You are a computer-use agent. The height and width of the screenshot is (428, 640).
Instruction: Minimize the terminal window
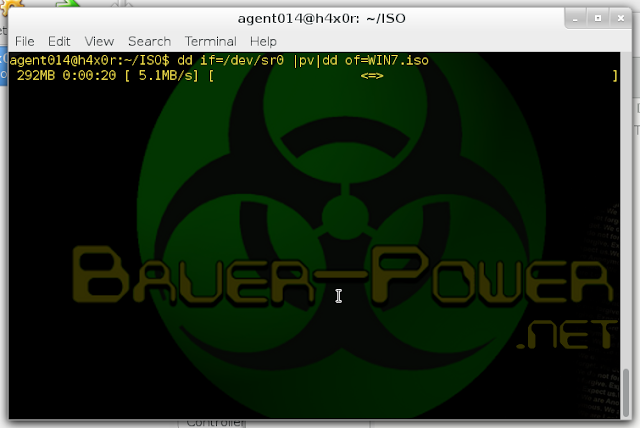[x=576, y=18]
